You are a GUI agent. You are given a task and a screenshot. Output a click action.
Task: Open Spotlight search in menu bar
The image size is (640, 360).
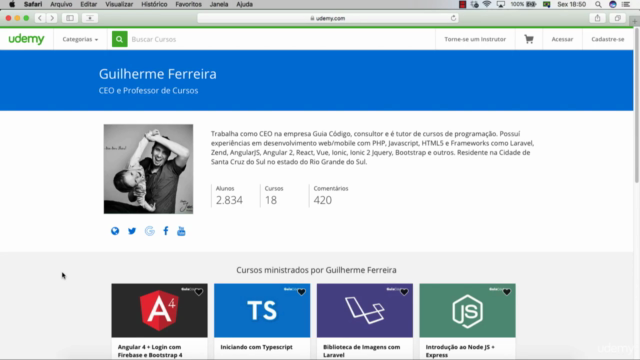598,4
